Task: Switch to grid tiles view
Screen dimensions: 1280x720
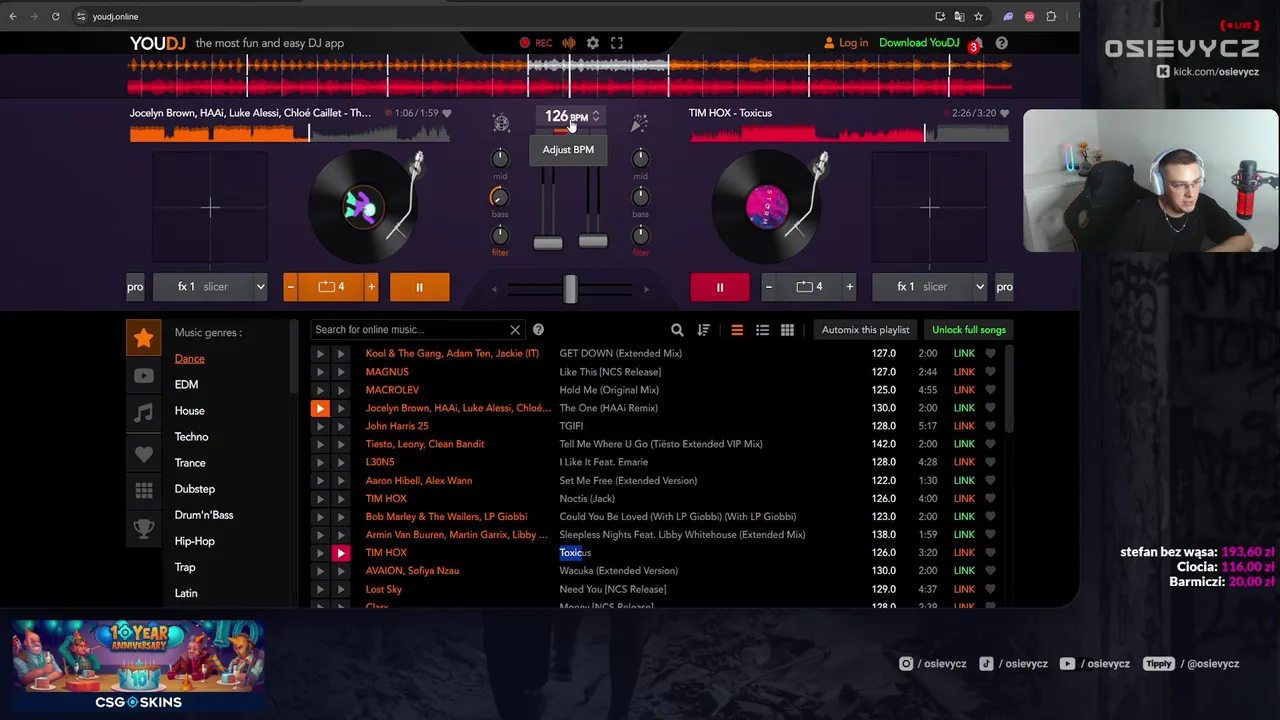Action: coord(787,330)
